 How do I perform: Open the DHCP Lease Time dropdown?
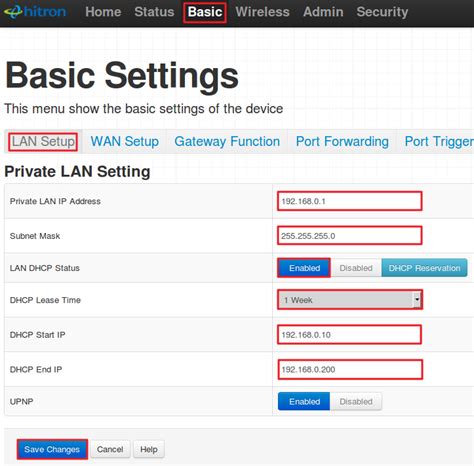pos(350,300)
